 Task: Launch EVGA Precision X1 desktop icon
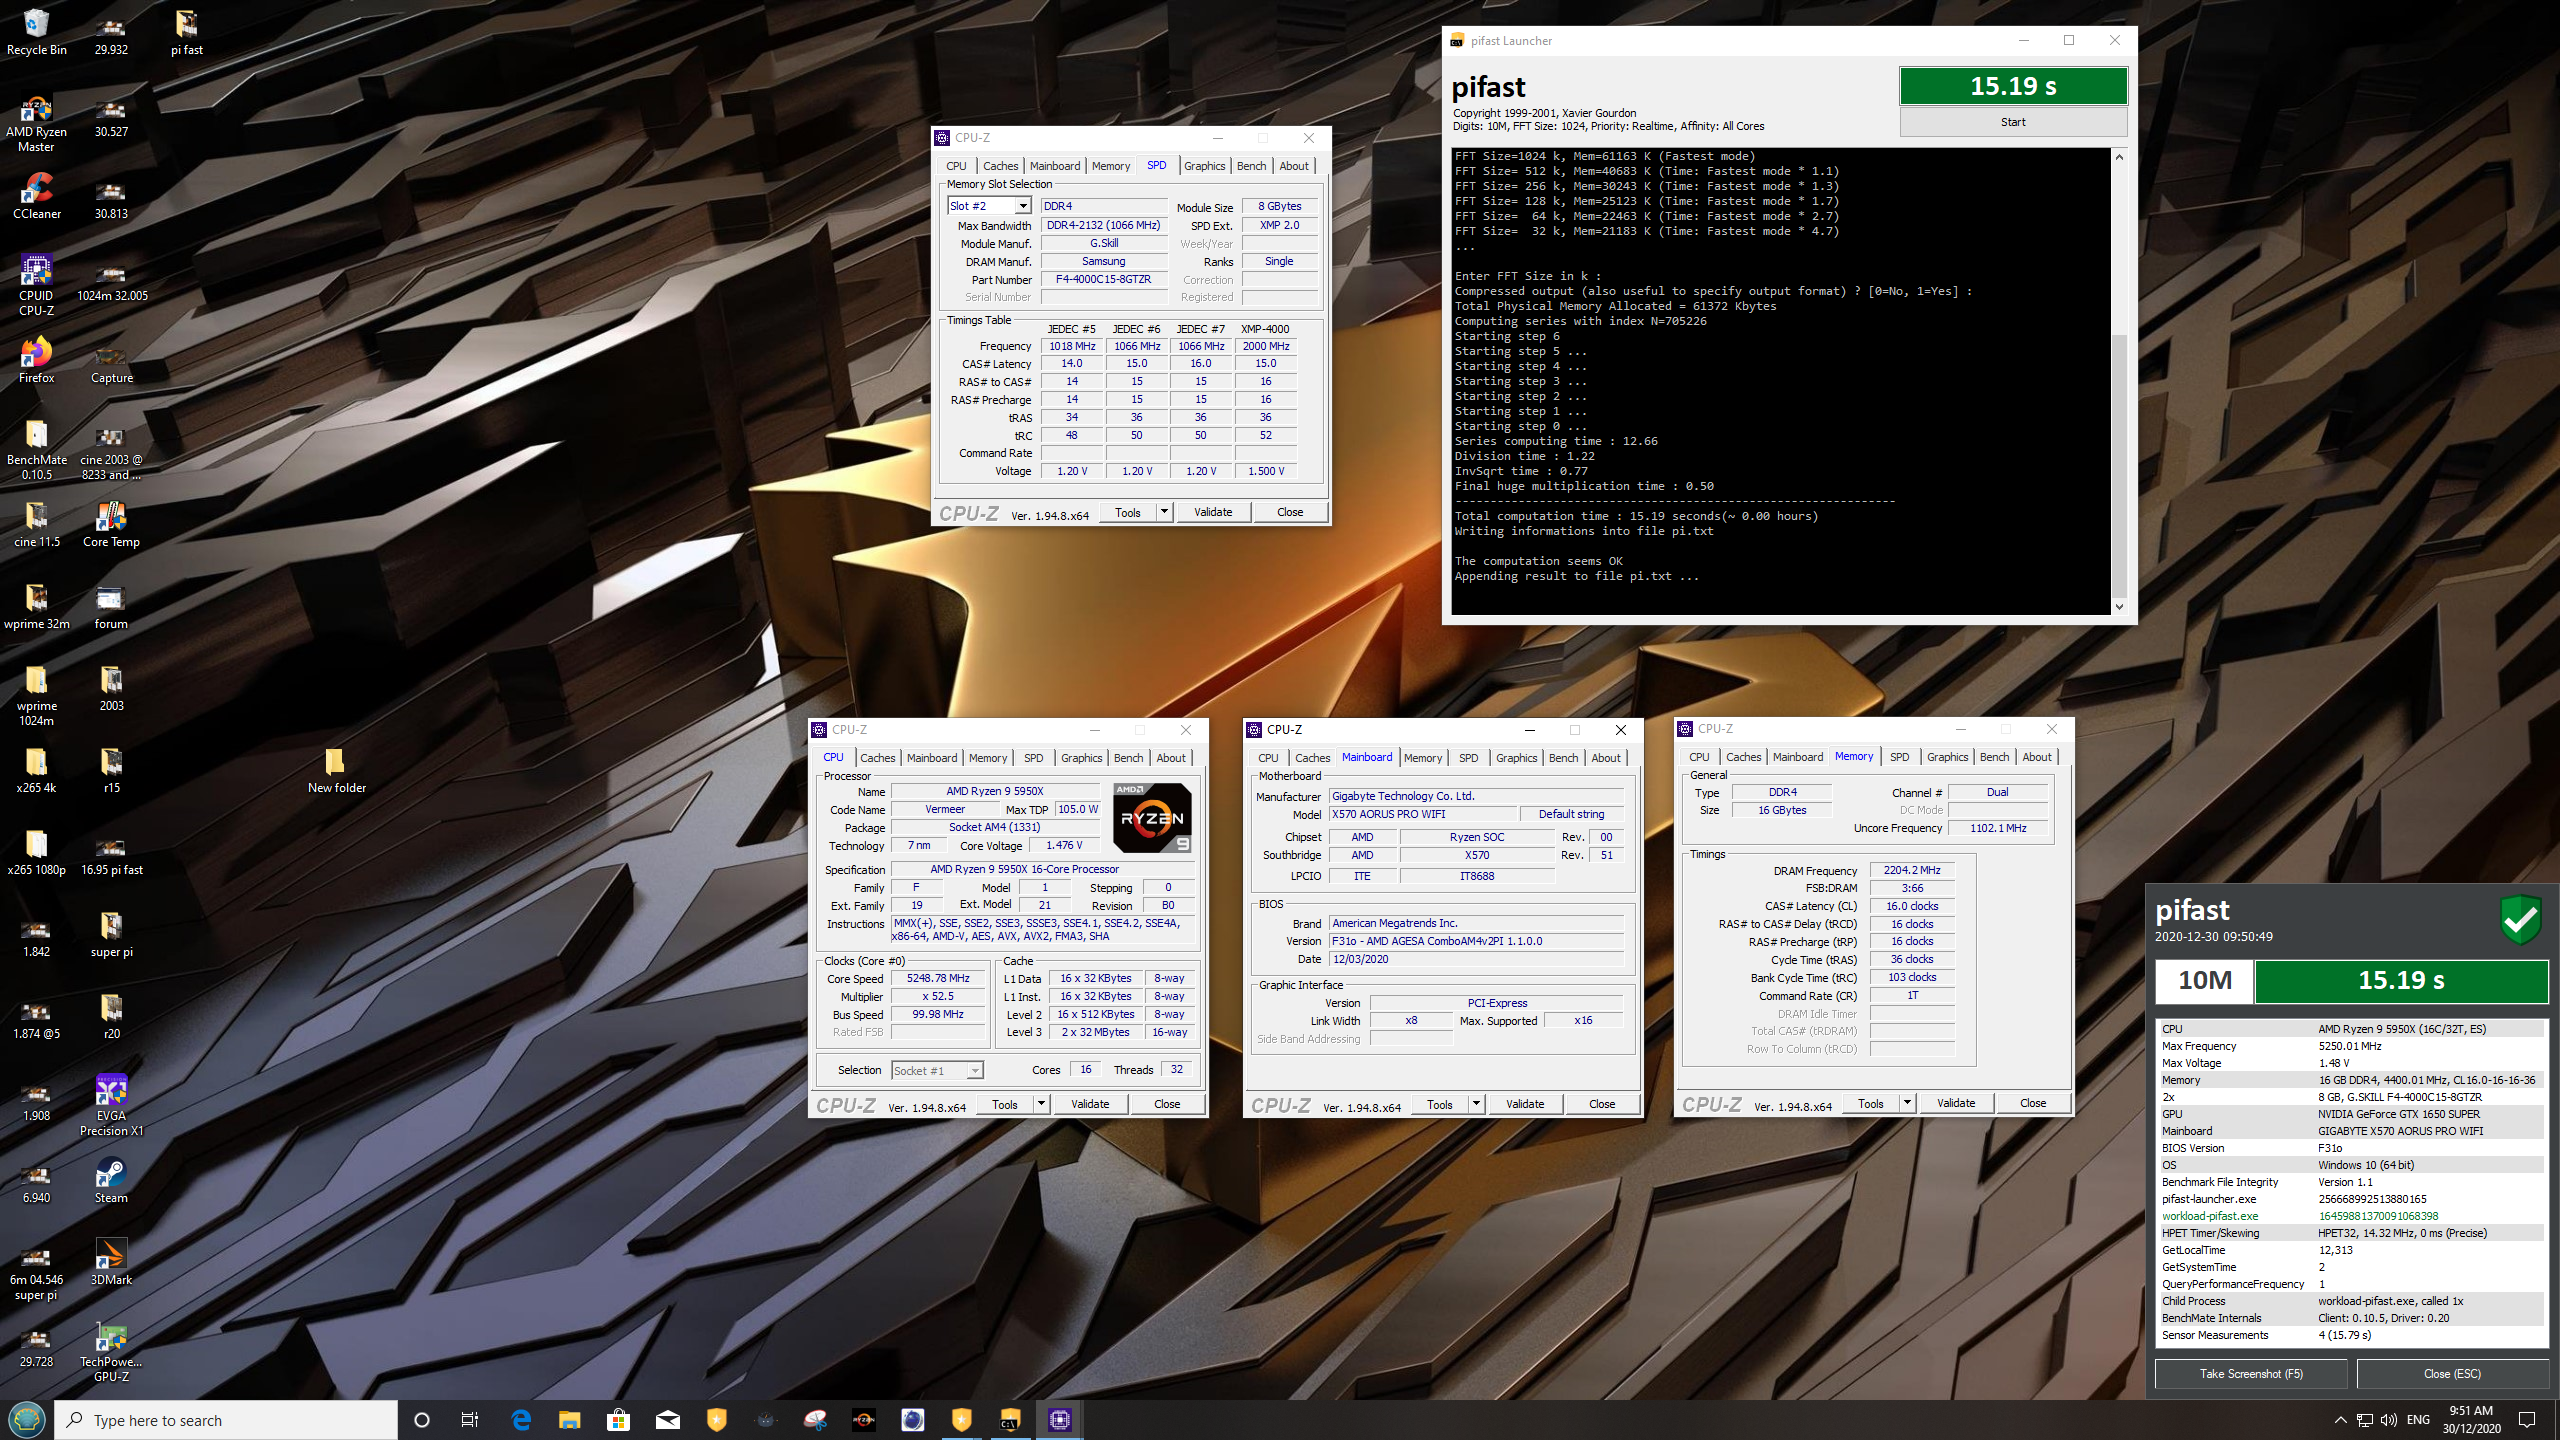111,1106
